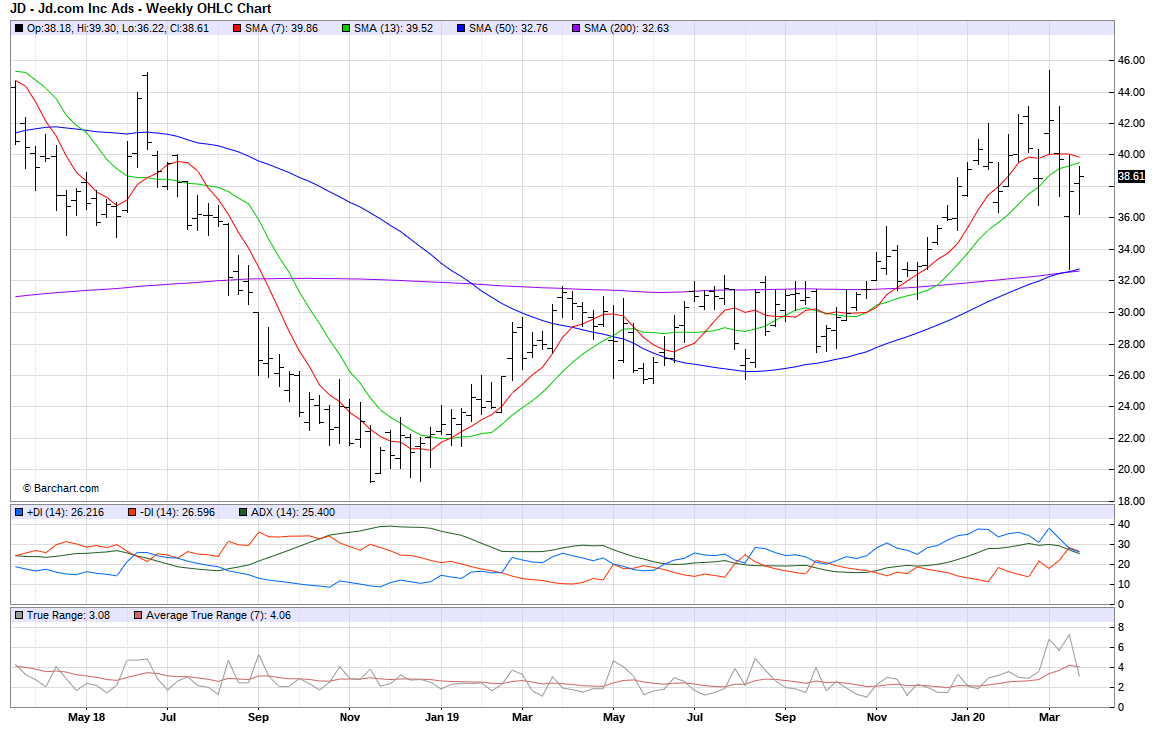Click the 40.00 price axis label
Viewport: 1156px width, 748px height.
pyautogui.click(x=1132, y=155)
